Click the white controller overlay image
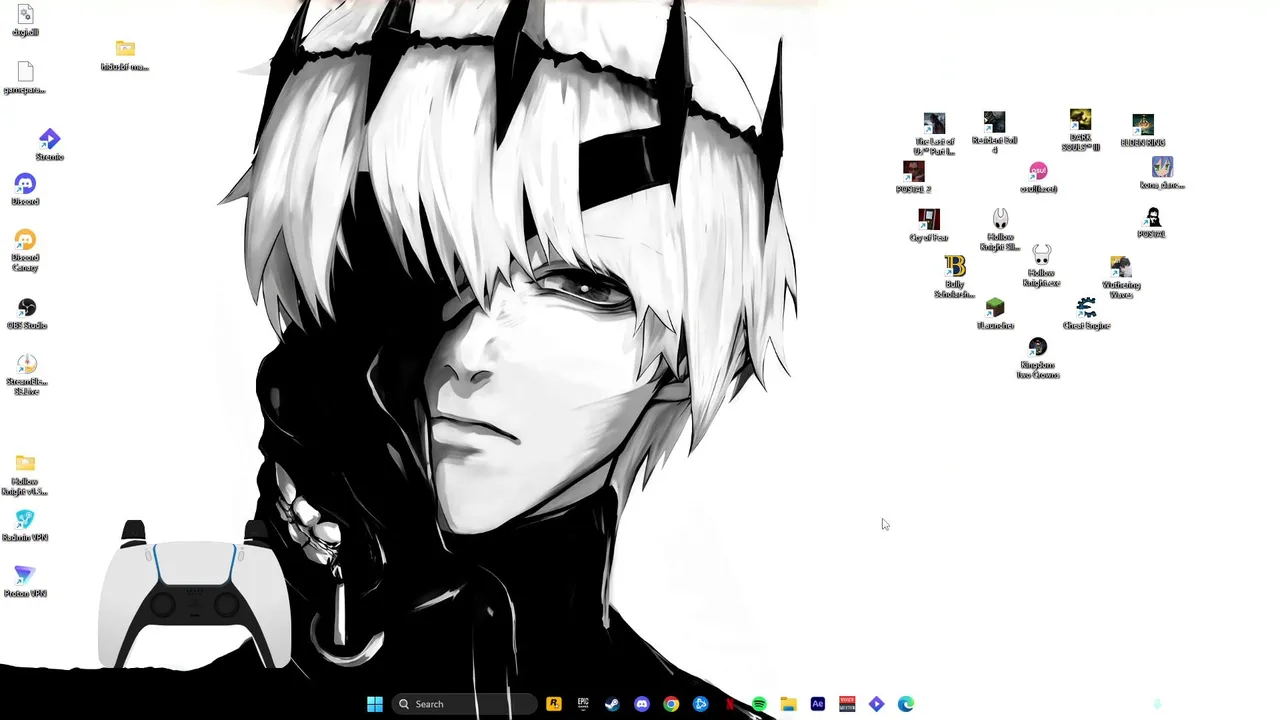This screenshot has height=720, width=1280. click(x=195, y=594)
